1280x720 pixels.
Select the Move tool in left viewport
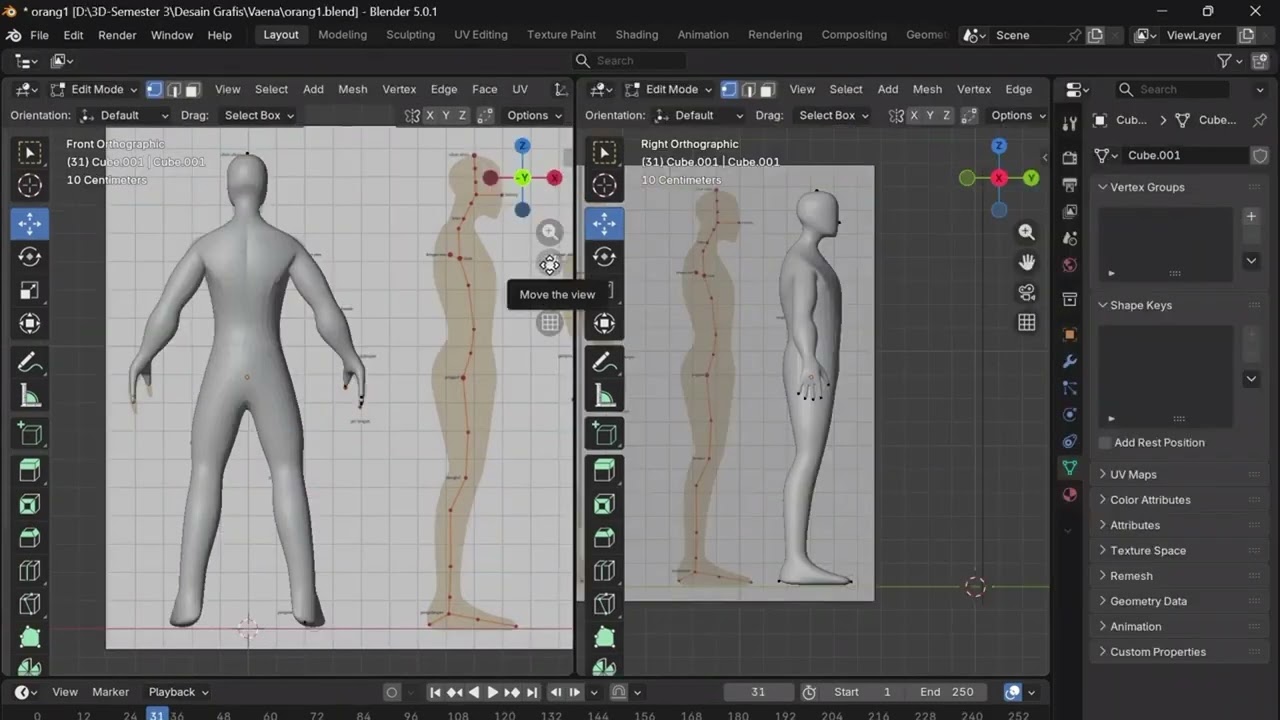[x=30, y=223]
